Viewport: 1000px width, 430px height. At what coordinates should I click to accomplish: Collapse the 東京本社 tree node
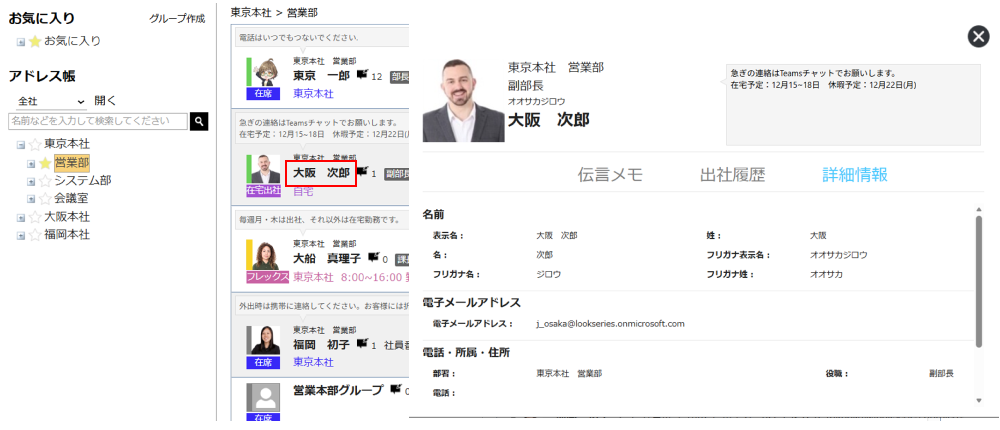tap(21, 145)
